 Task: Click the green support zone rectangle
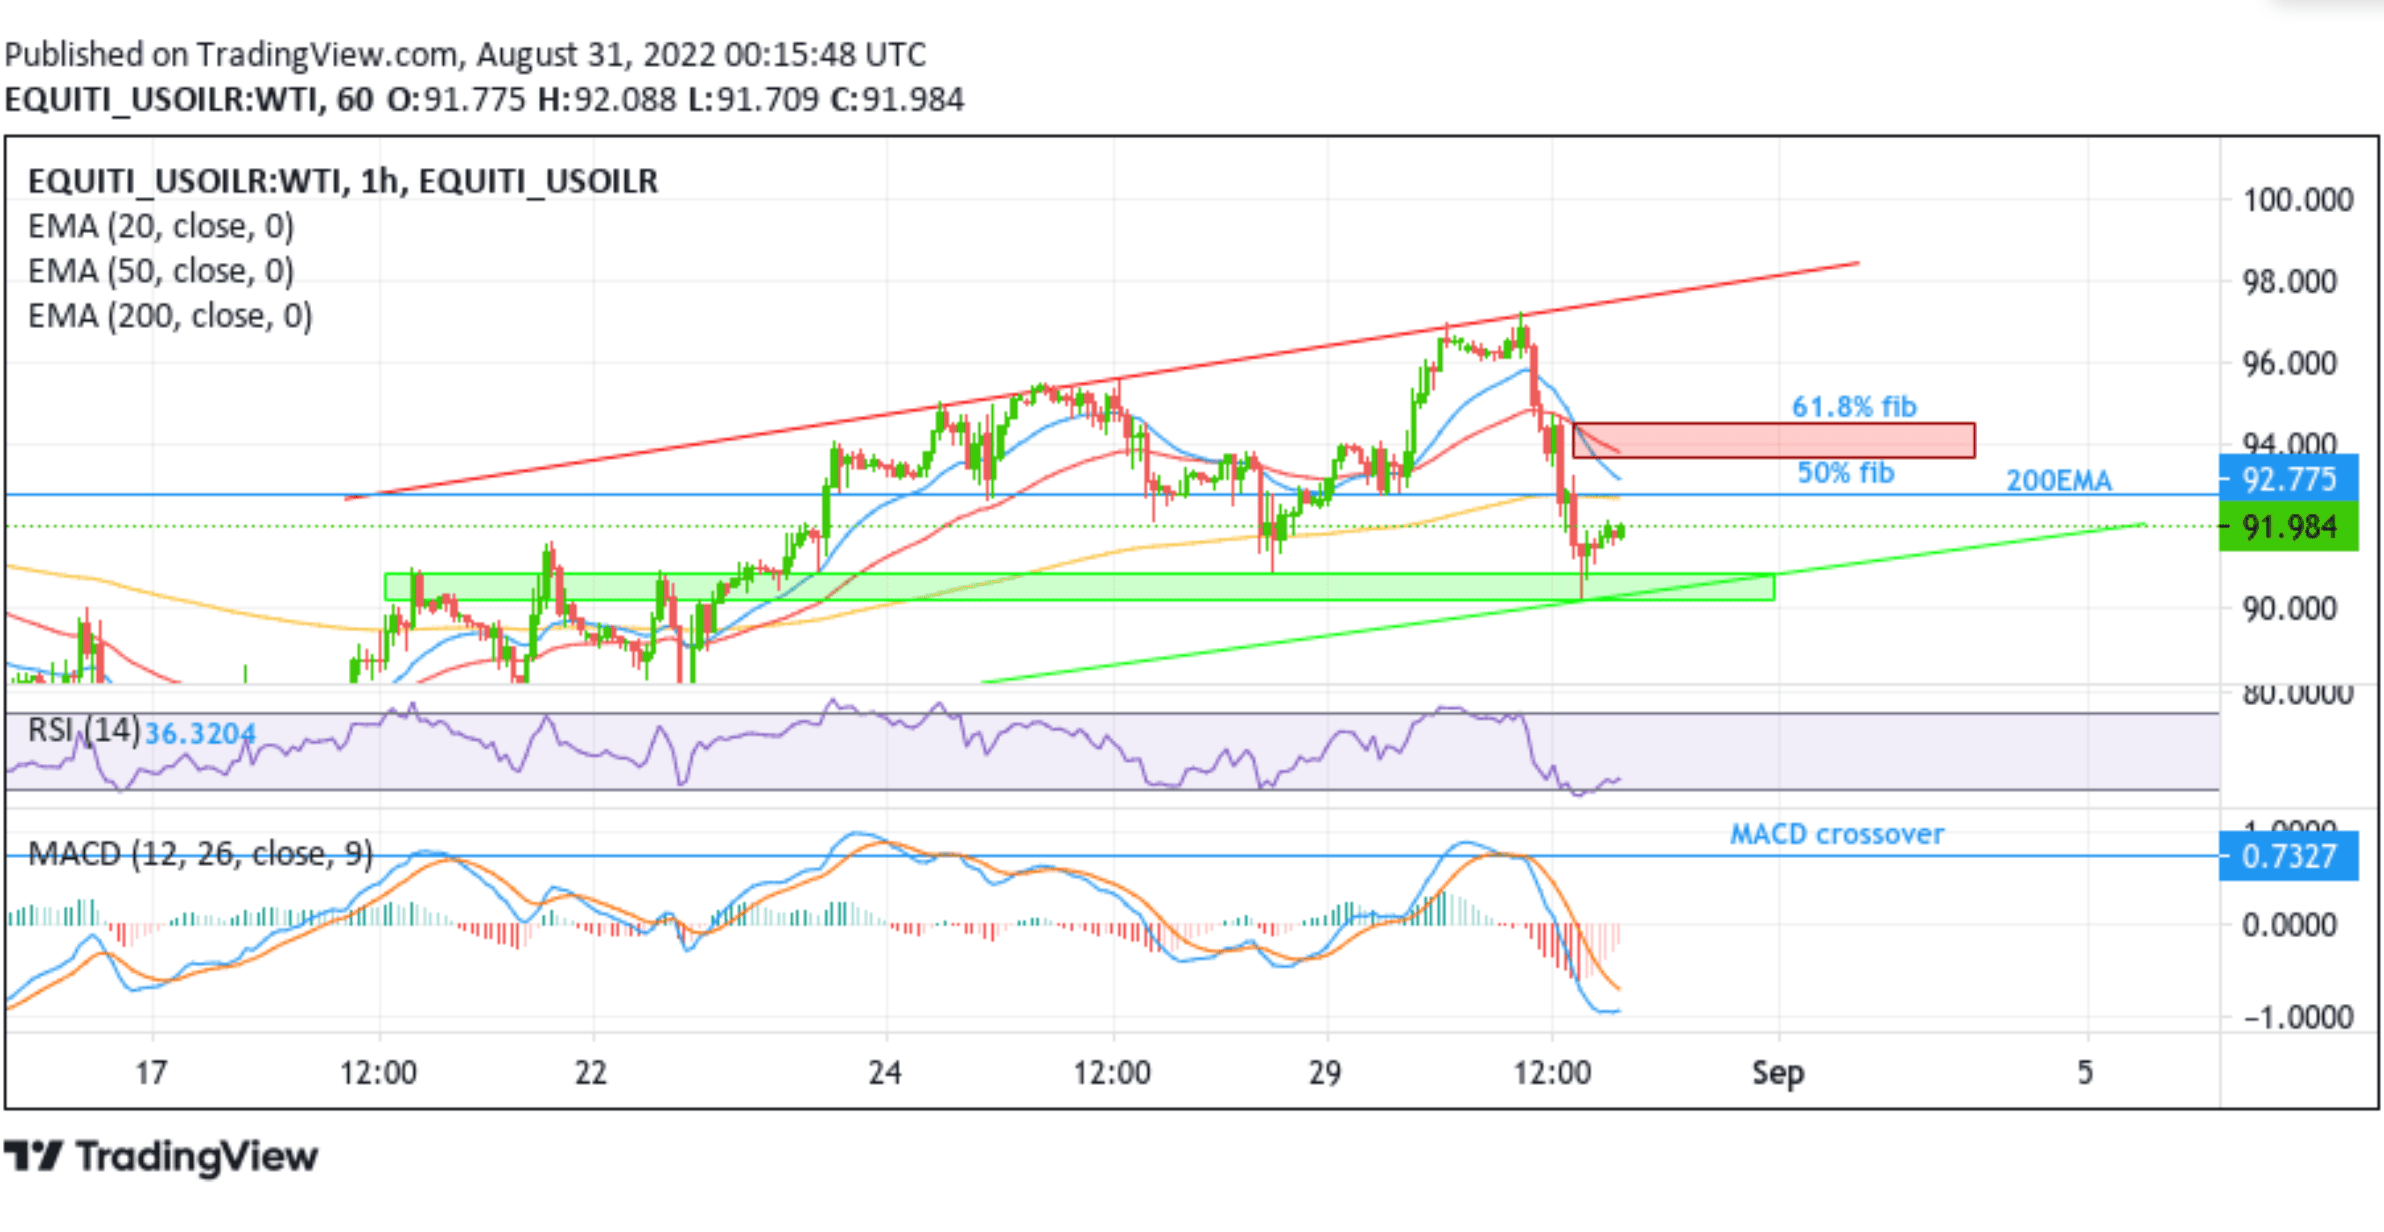point(1080,587)
